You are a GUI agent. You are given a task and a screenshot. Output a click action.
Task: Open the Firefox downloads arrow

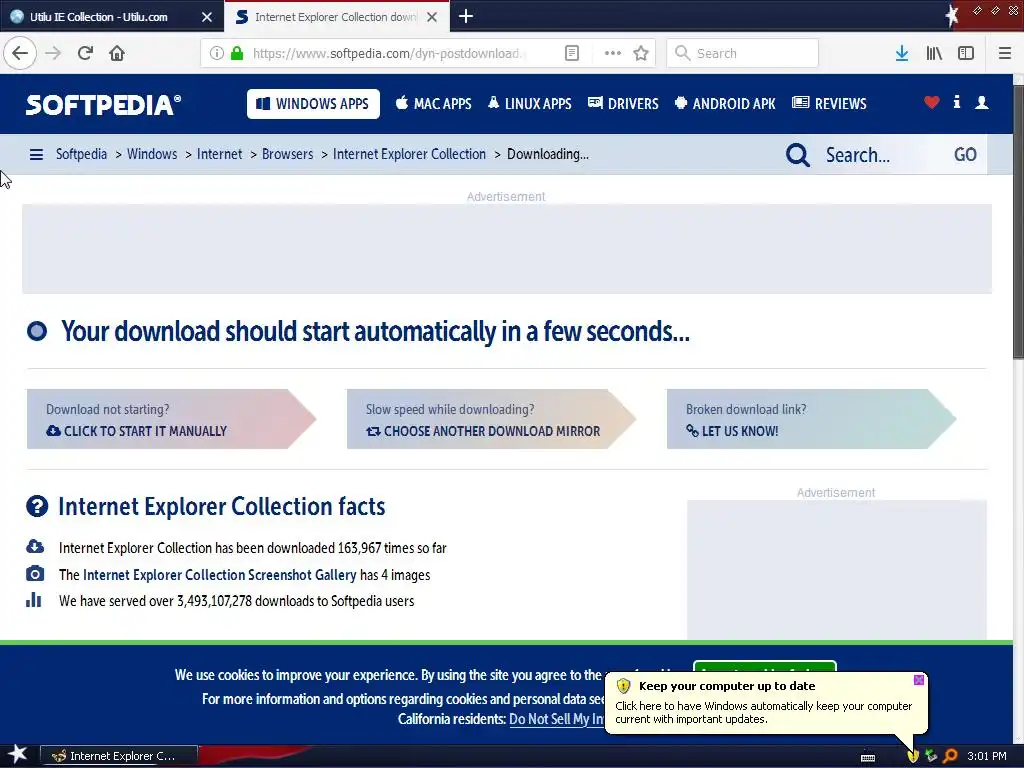point(902,53)
